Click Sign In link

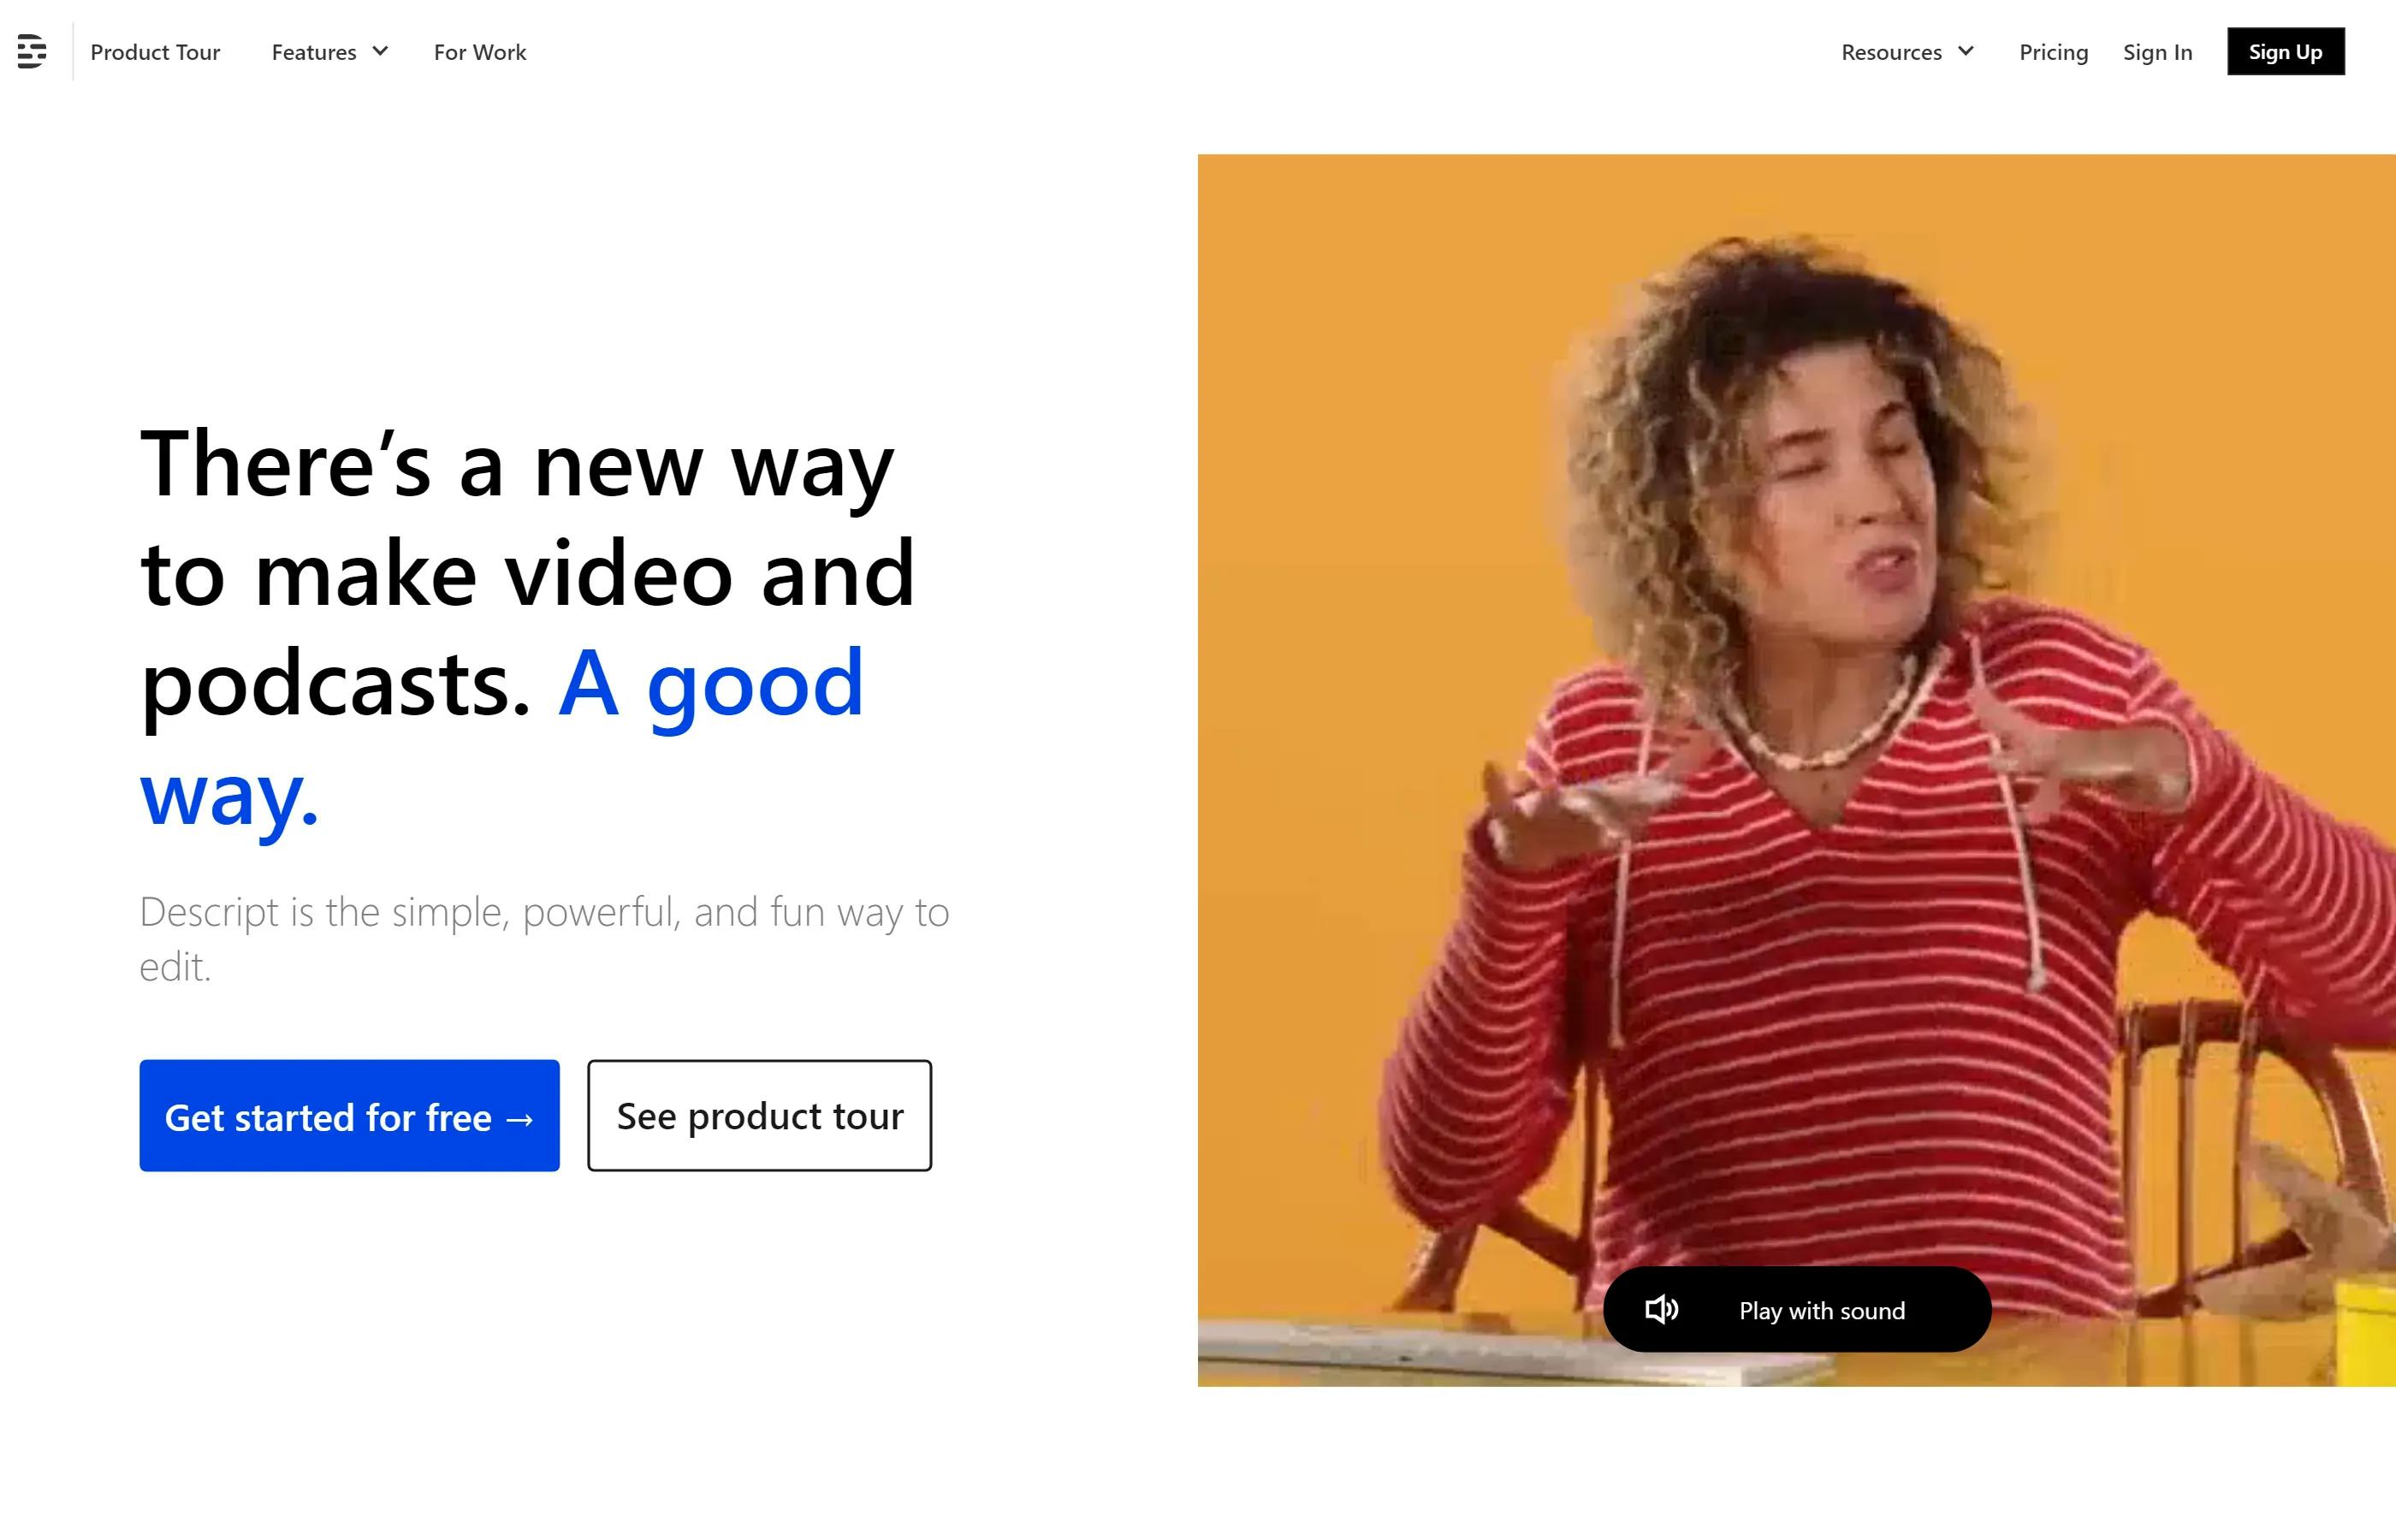2158,52
